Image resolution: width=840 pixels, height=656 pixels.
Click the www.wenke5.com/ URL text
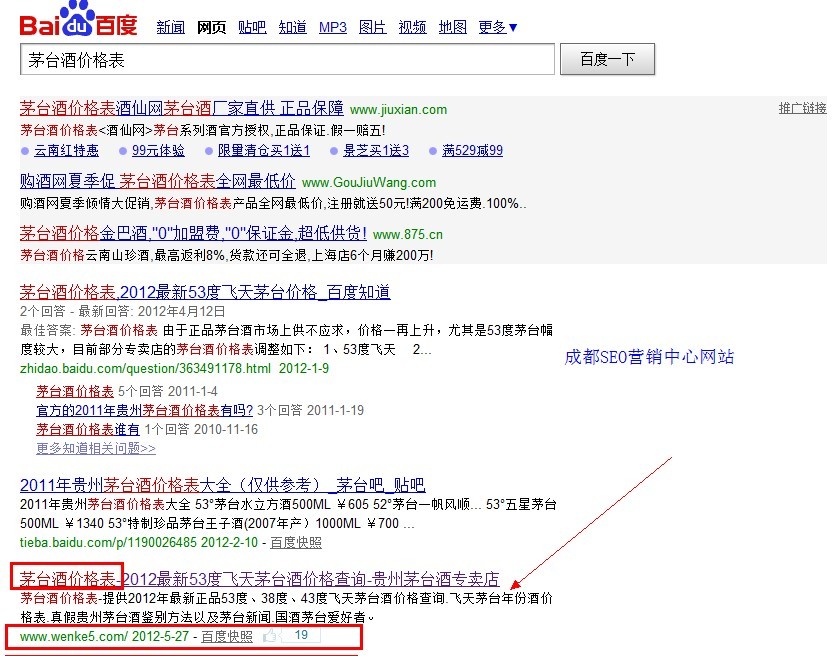[74, 636]
